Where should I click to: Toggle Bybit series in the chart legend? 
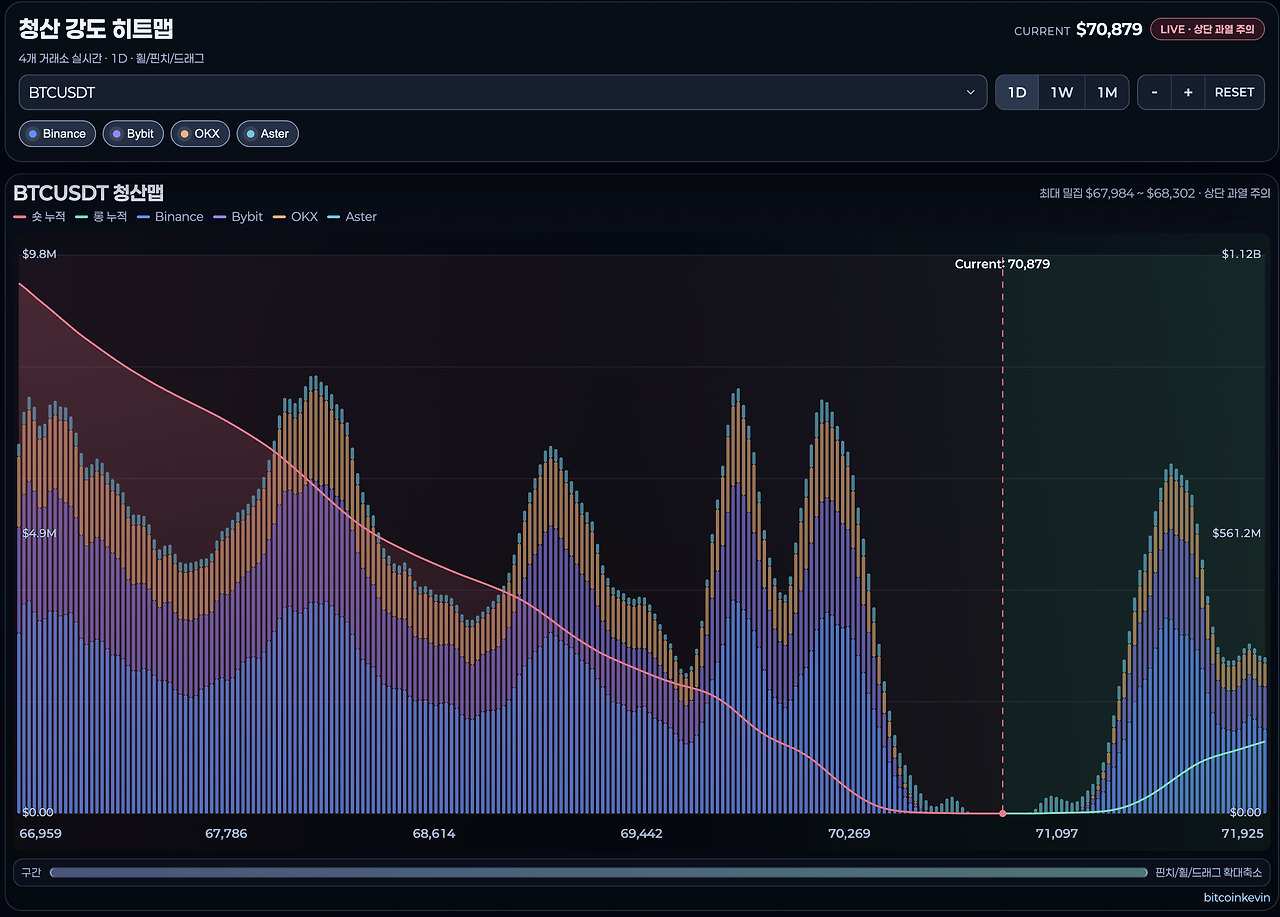[x=238, y=217]
